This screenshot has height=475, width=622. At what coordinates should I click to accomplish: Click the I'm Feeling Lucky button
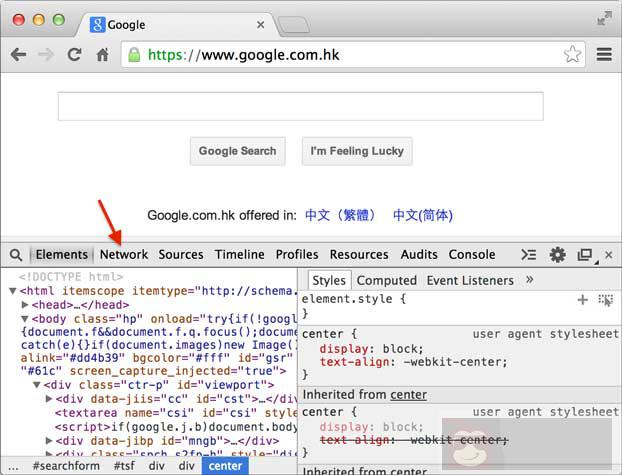[357, 151]
